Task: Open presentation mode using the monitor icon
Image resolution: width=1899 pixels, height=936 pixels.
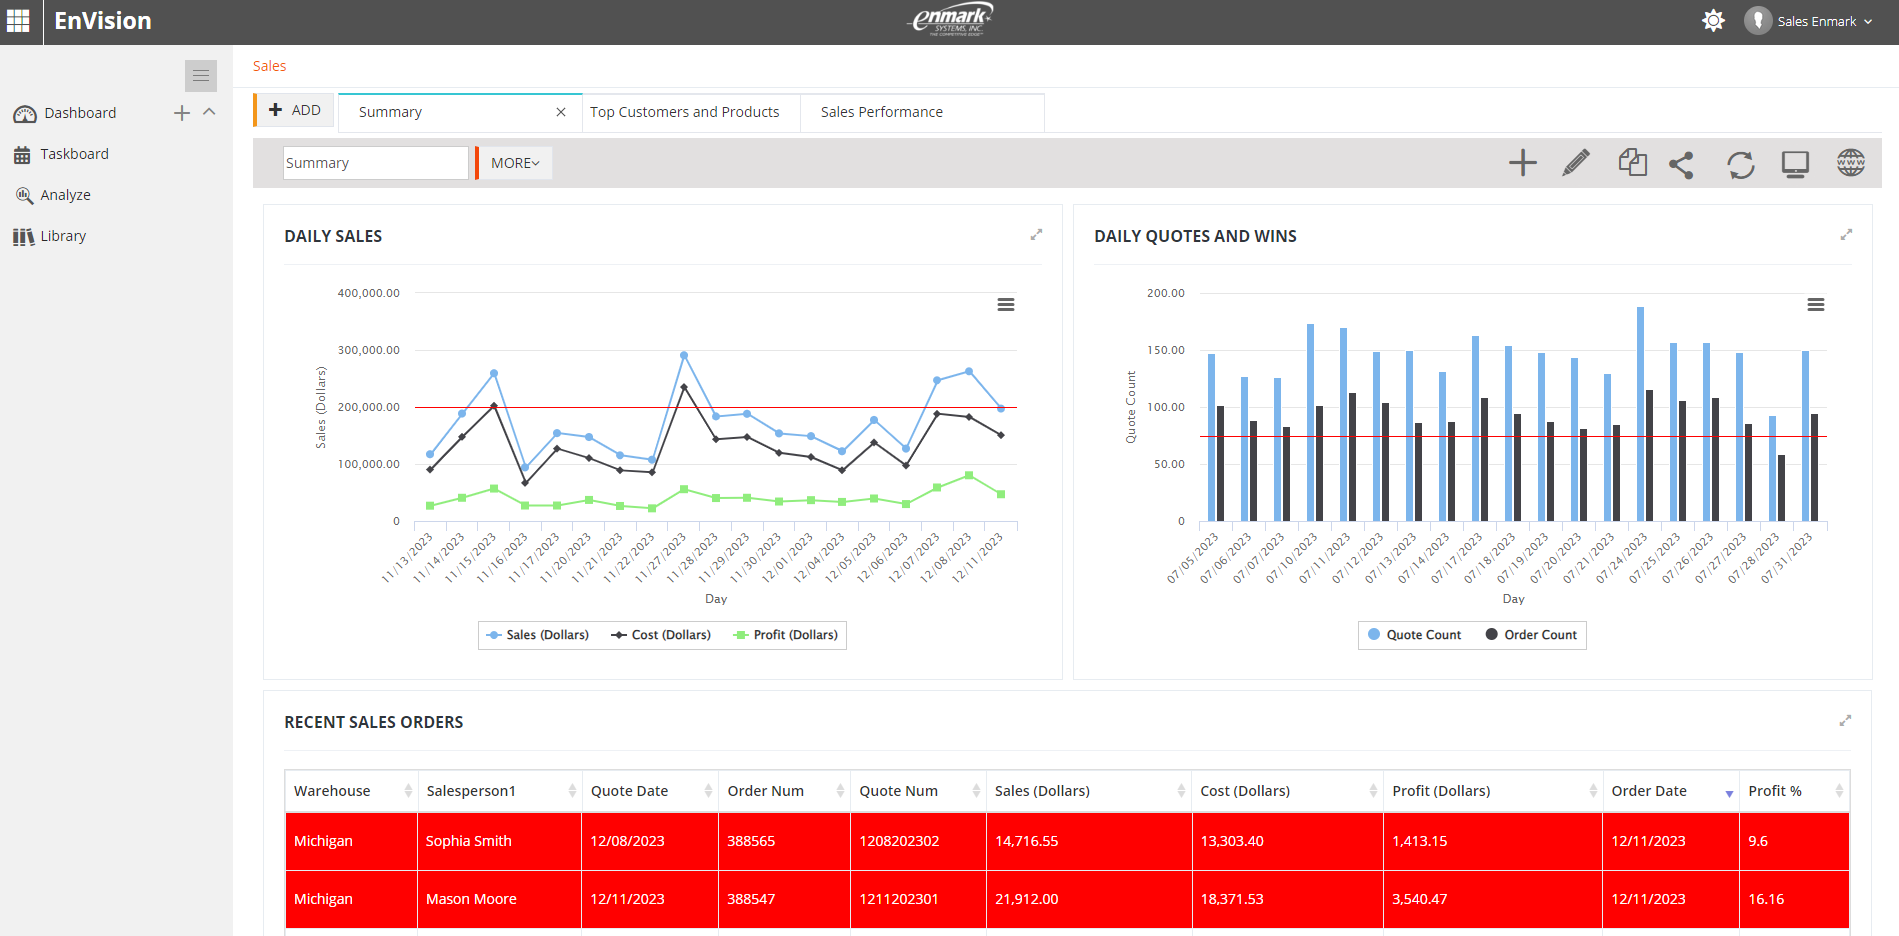Action: [1795, 162]
